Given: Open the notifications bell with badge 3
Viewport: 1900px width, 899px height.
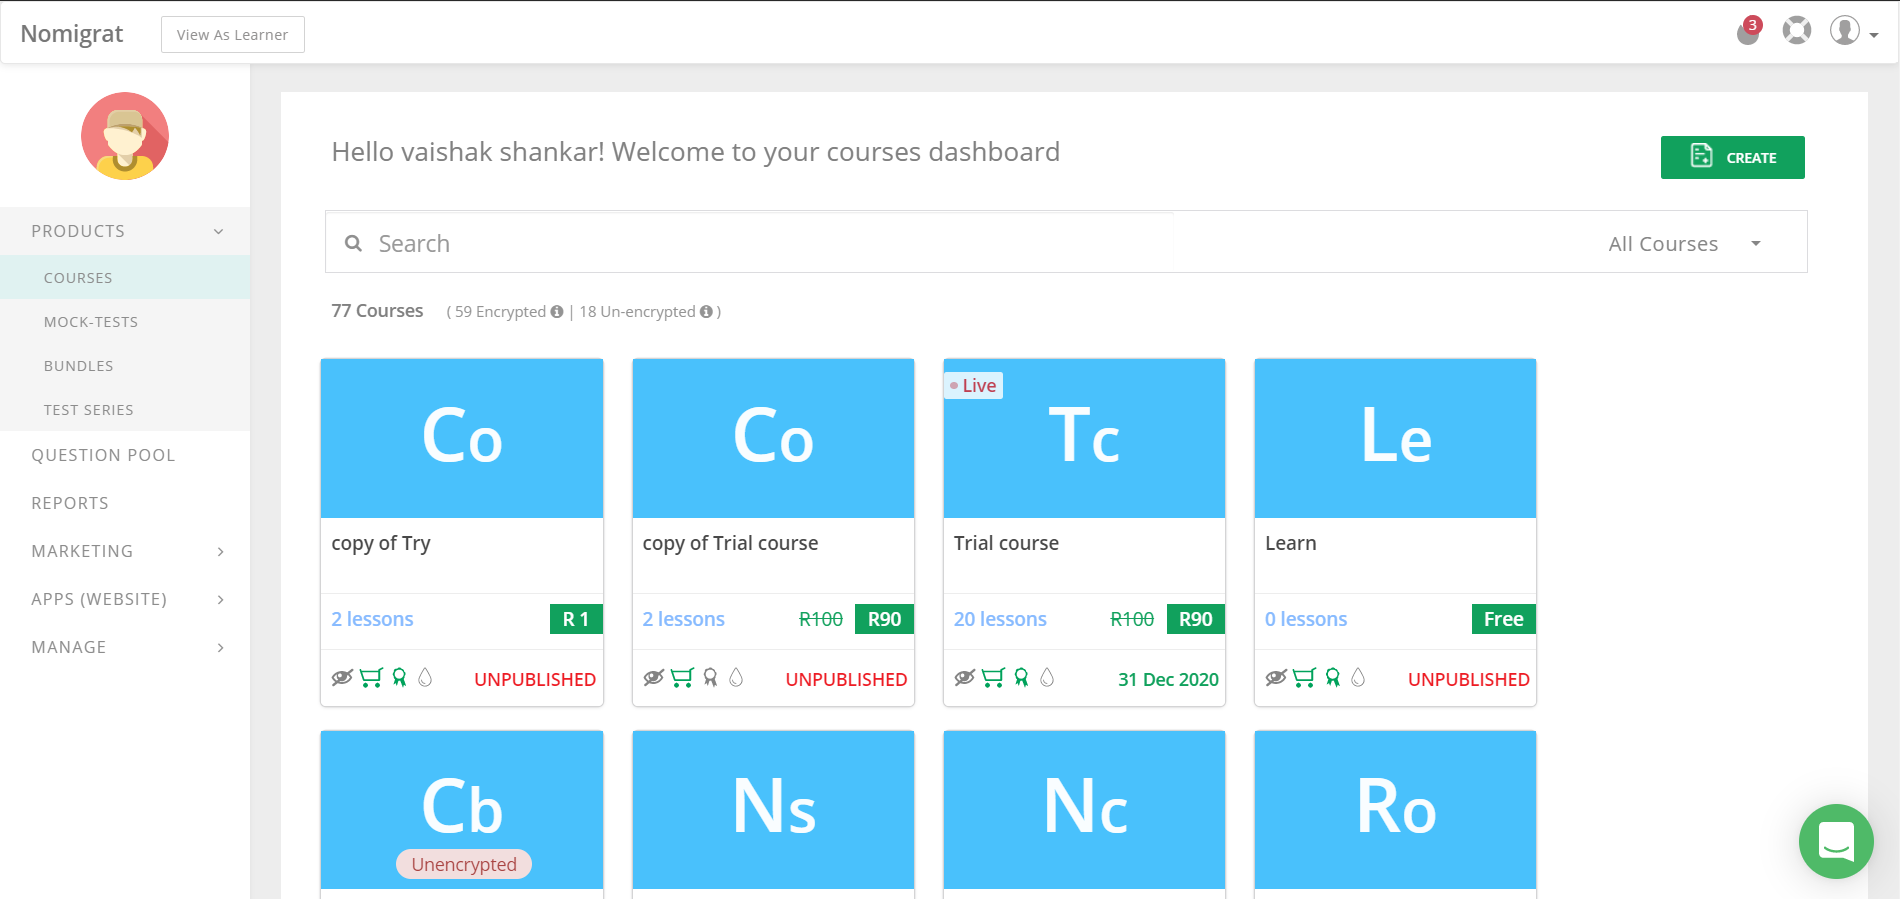Looking at the screenshot, I should pos(1748,31).
